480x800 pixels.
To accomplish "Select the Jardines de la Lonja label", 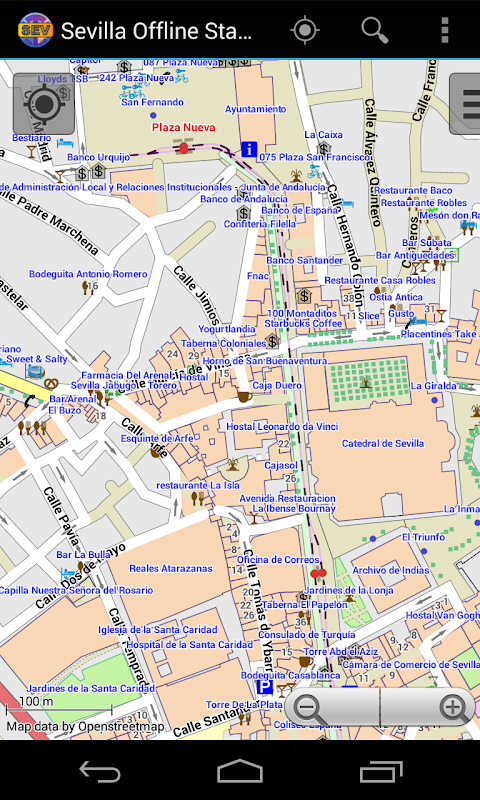I will click(350, 590).
